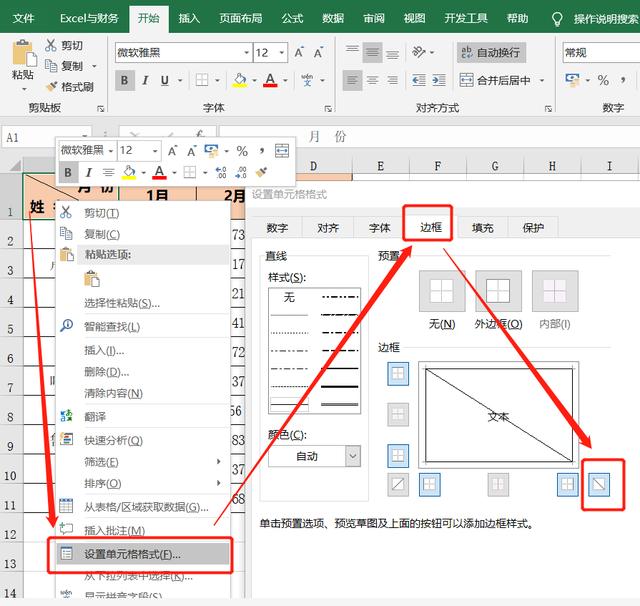The width and height of the screenshot is (640, 606).
Task: Toggle Bold in the mini toolbar
Action: pyautogui.click(x=68, y=172)
